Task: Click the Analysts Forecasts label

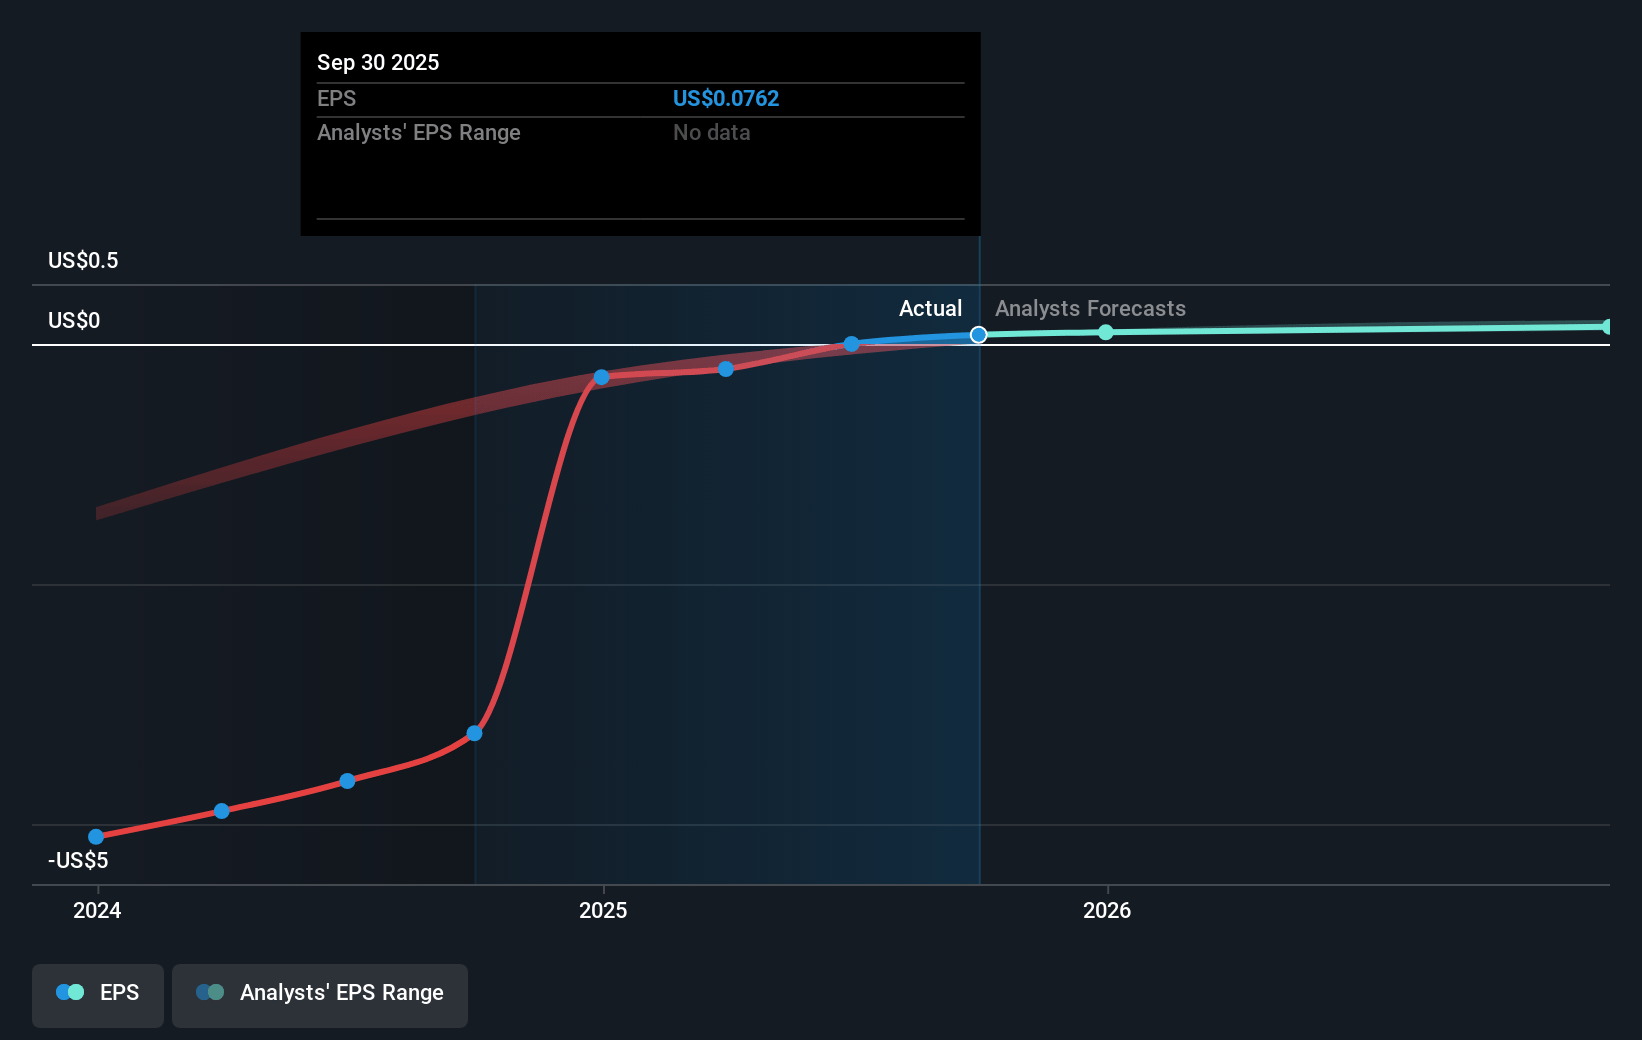Action: point(1090,309)
